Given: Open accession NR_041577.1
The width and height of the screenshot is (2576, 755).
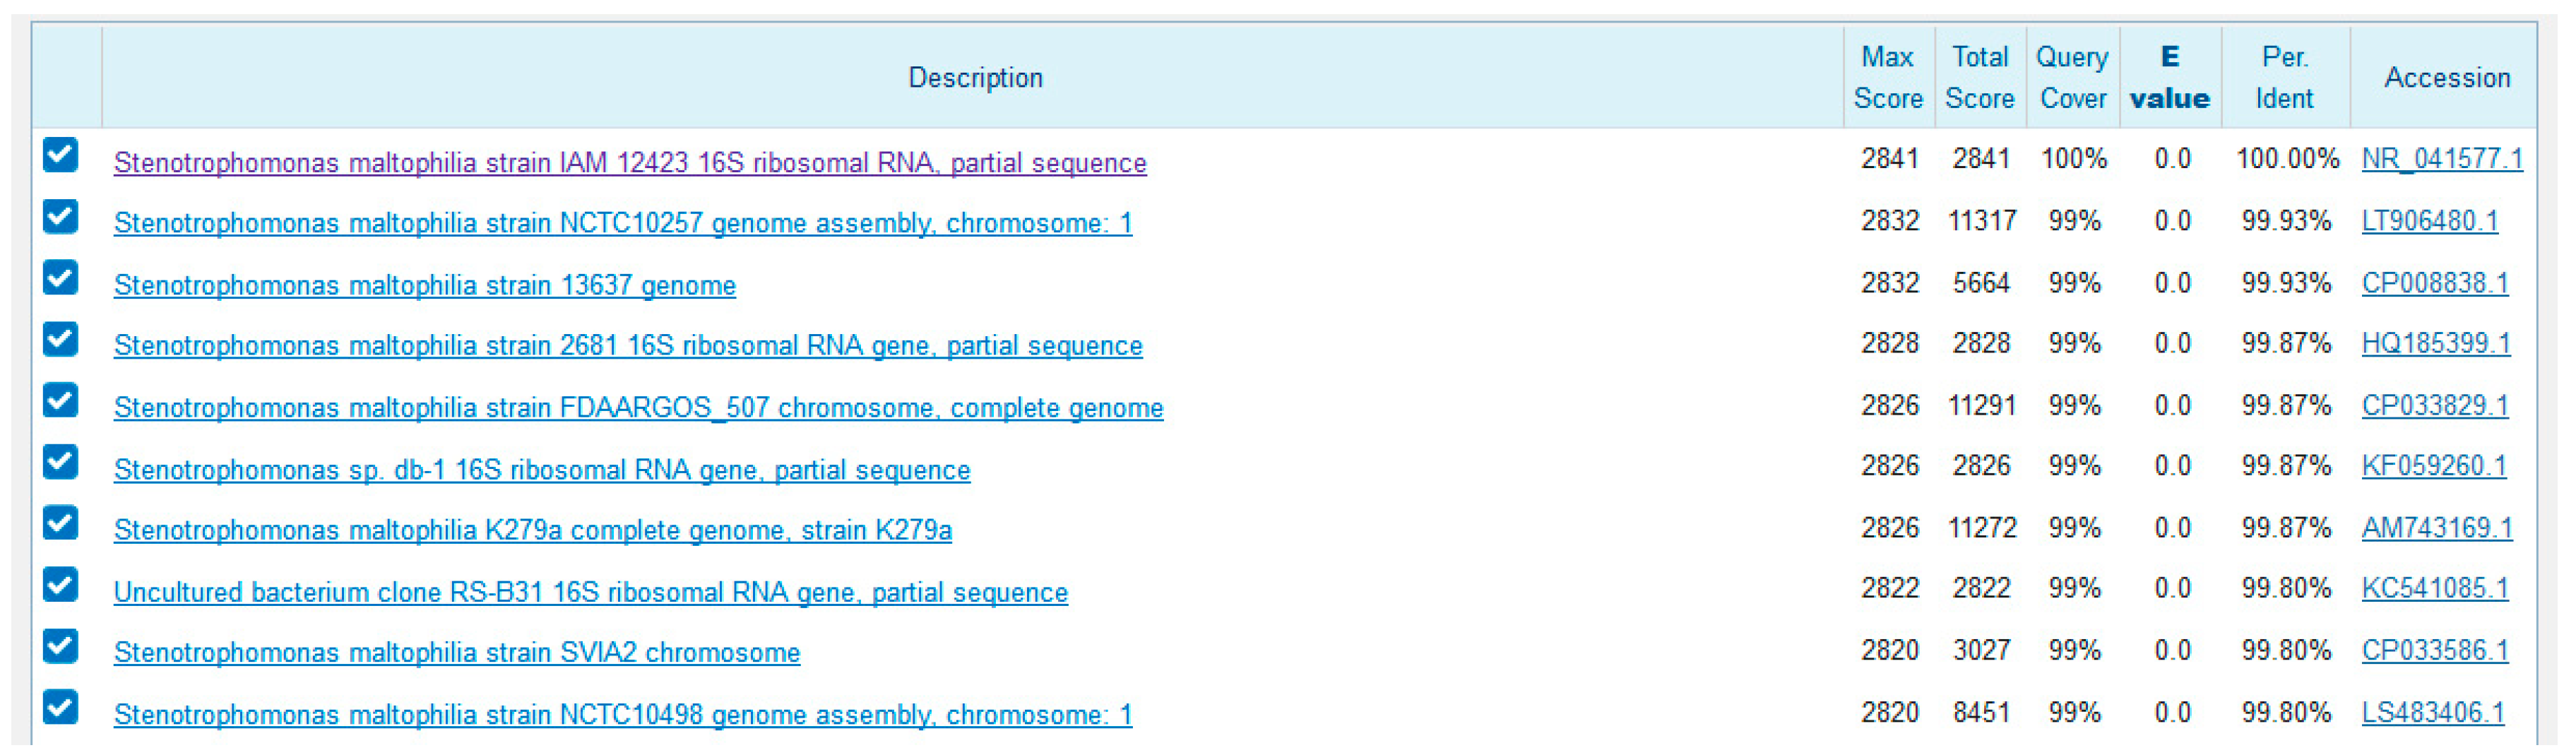Looking at the screenshot, I should [2441, 159].
